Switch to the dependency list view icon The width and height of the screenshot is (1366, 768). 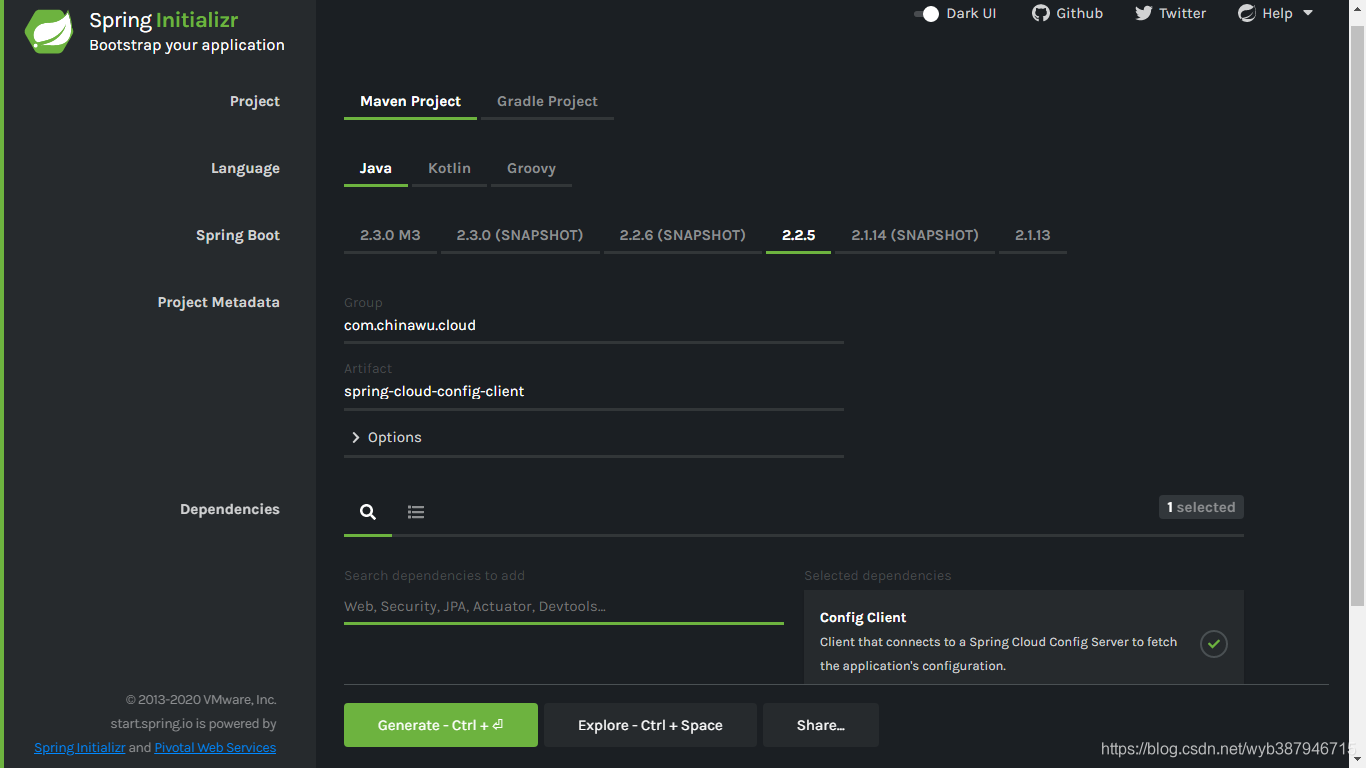click(416, 512)
